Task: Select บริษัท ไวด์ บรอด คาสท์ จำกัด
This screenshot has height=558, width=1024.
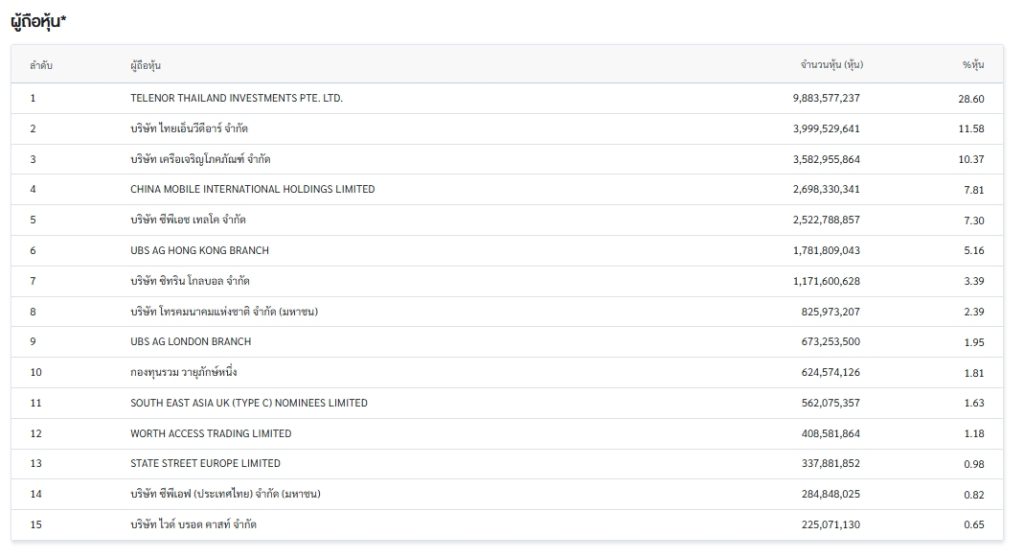Action: [193, 524]
